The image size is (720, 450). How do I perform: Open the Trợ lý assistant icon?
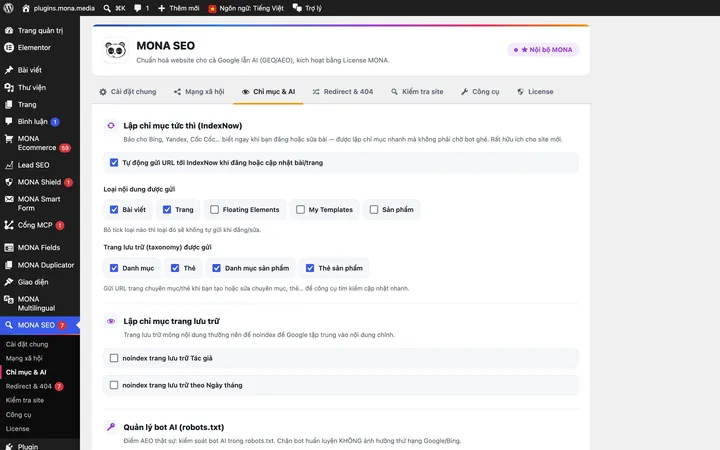point(297,8)
